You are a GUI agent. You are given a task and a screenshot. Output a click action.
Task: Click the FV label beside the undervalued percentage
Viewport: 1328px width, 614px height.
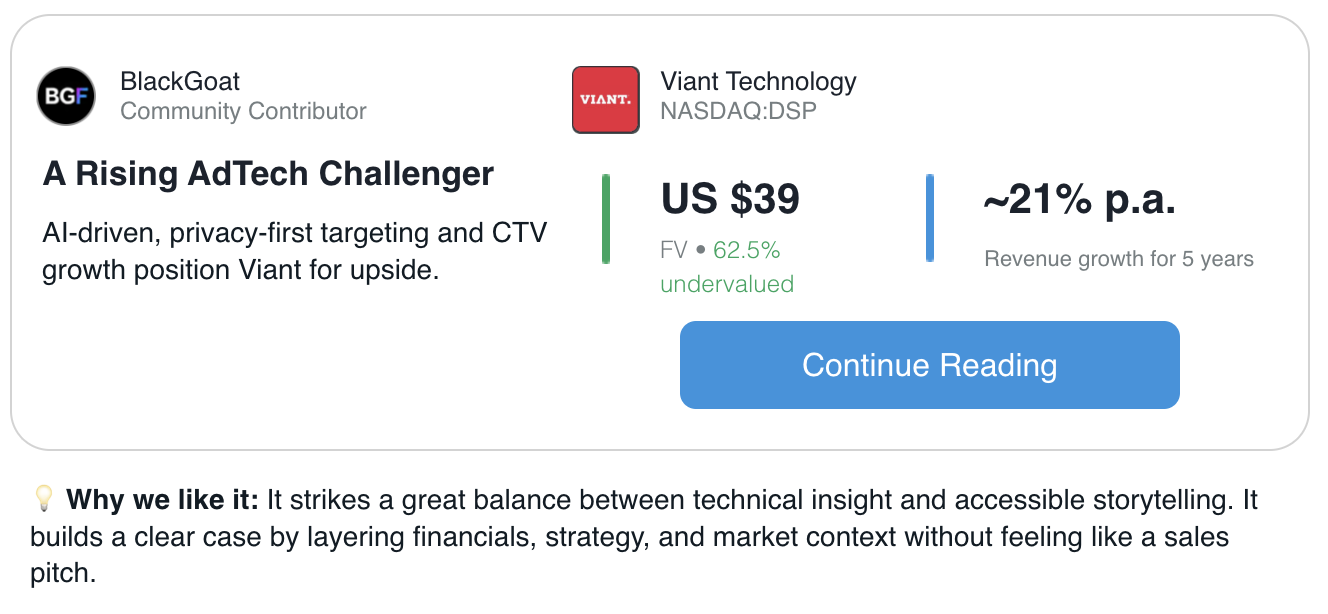click(x=674, y=249)
